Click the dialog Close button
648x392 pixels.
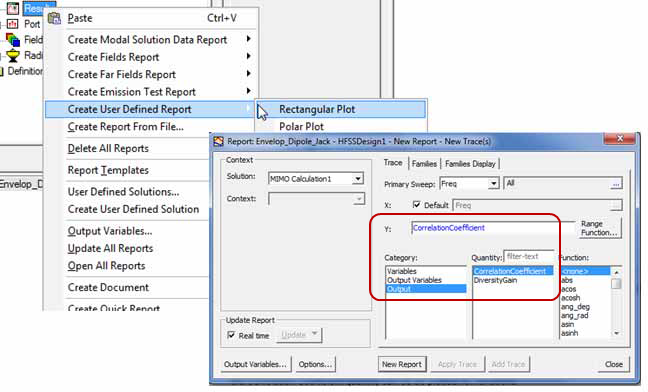614,364
